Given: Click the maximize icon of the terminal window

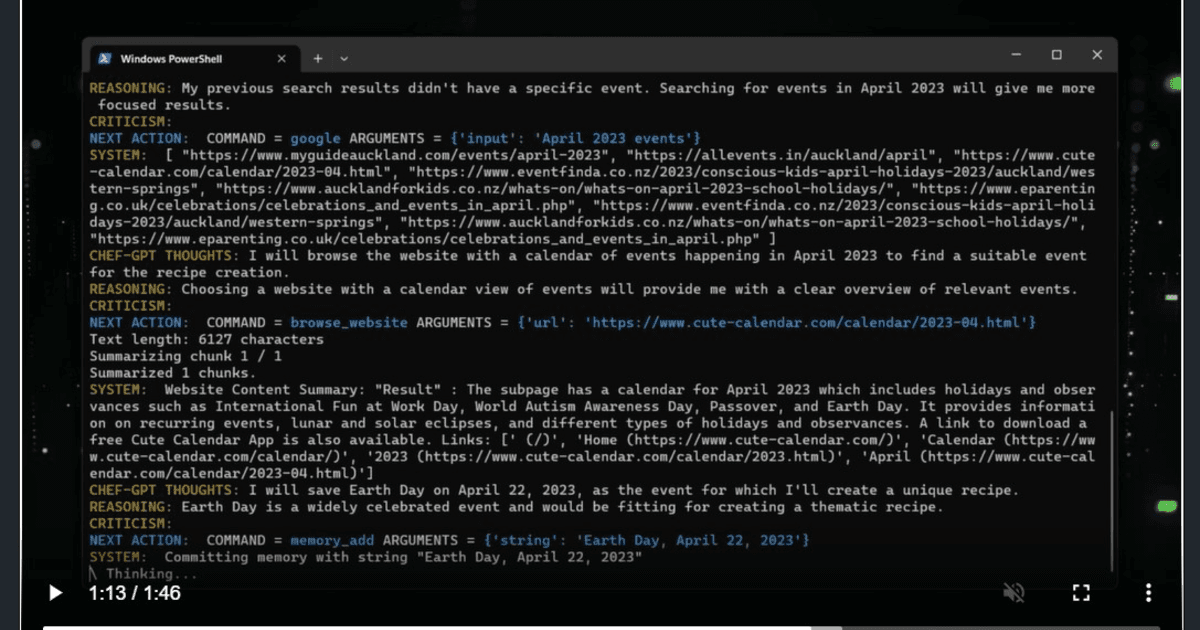Looking at the screenshot, I should coord(1056,55).
